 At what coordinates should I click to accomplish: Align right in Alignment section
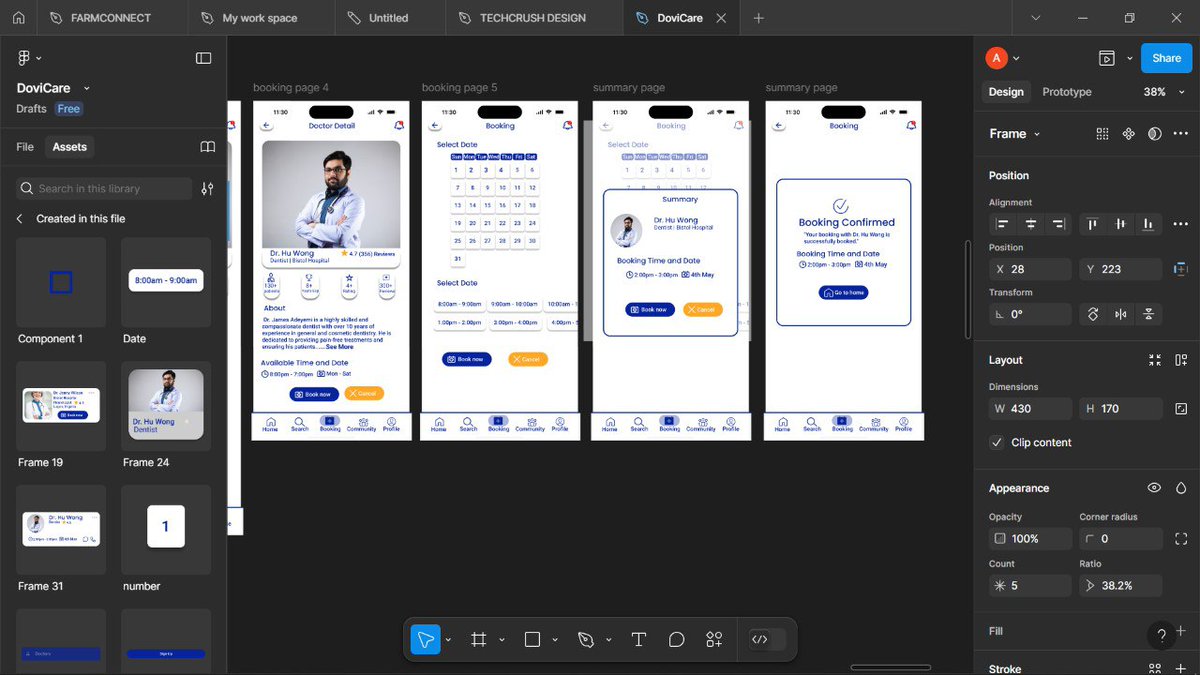(1058, 224)
